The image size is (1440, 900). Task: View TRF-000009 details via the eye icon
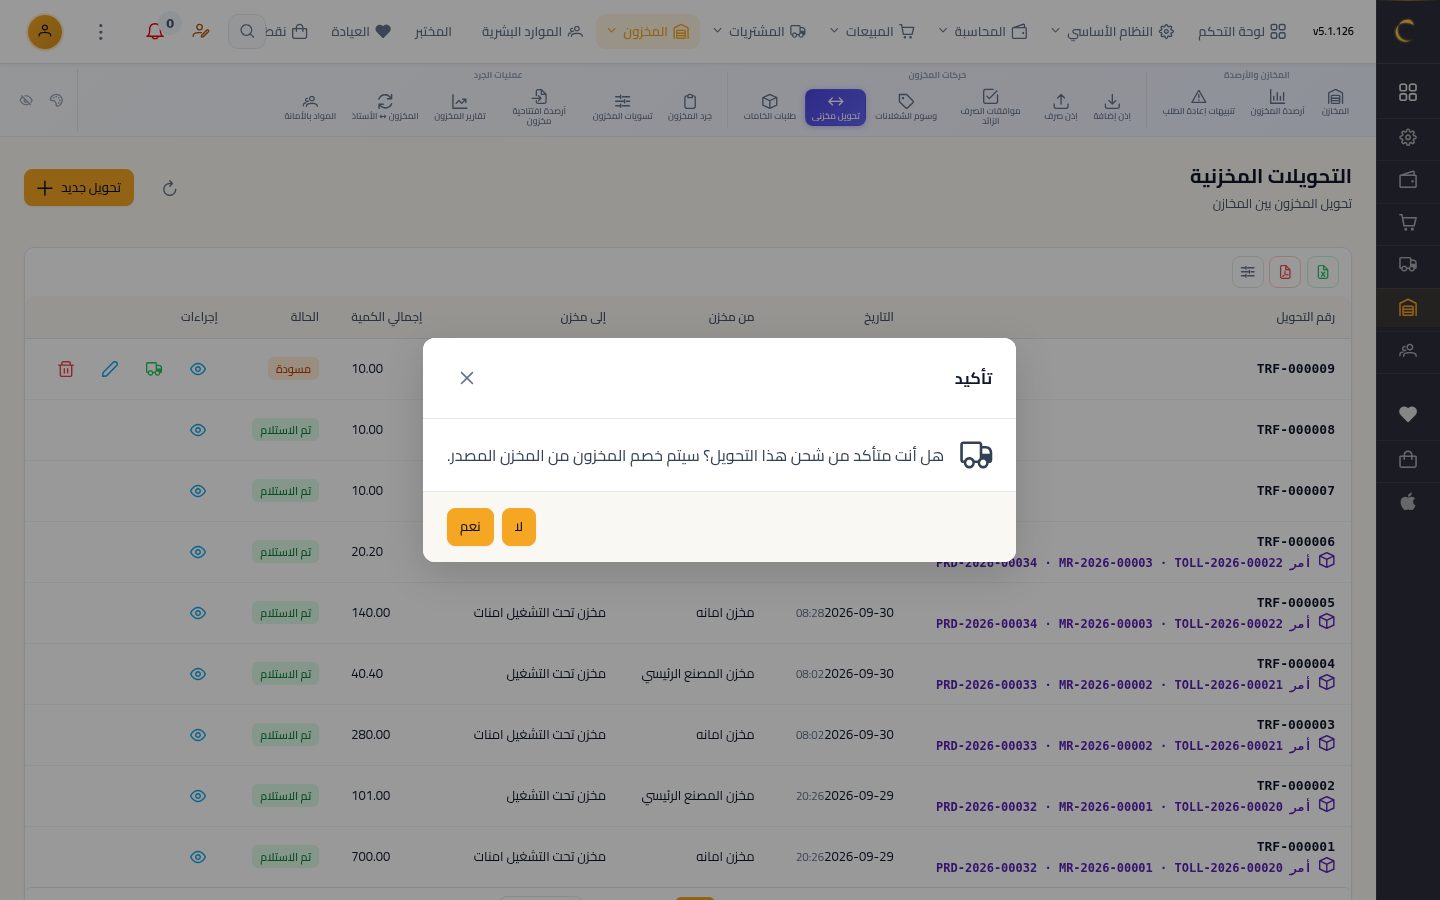pyautogui.click(x=198, y=369)
